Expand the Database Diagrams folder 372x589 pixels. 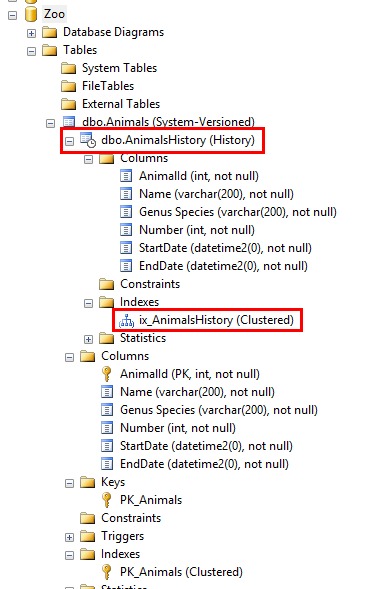pyautogui.click(x=32, y=33)
